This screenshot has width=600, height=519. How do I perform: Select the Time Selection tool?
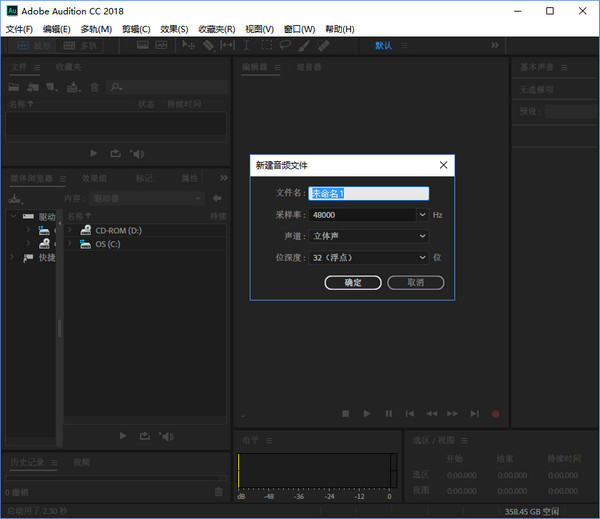coord(247,46)
